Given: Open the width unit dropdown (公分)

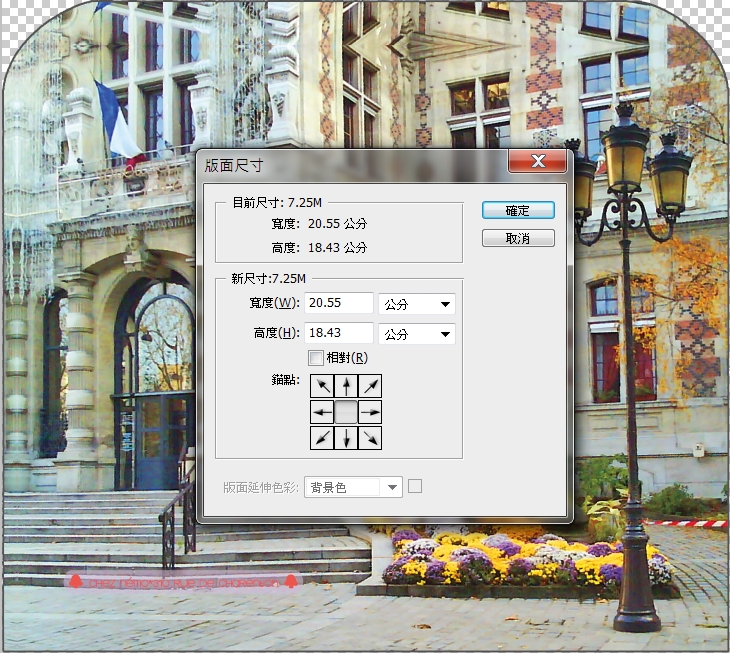Looking at the screenshot, I should point(417,304).
